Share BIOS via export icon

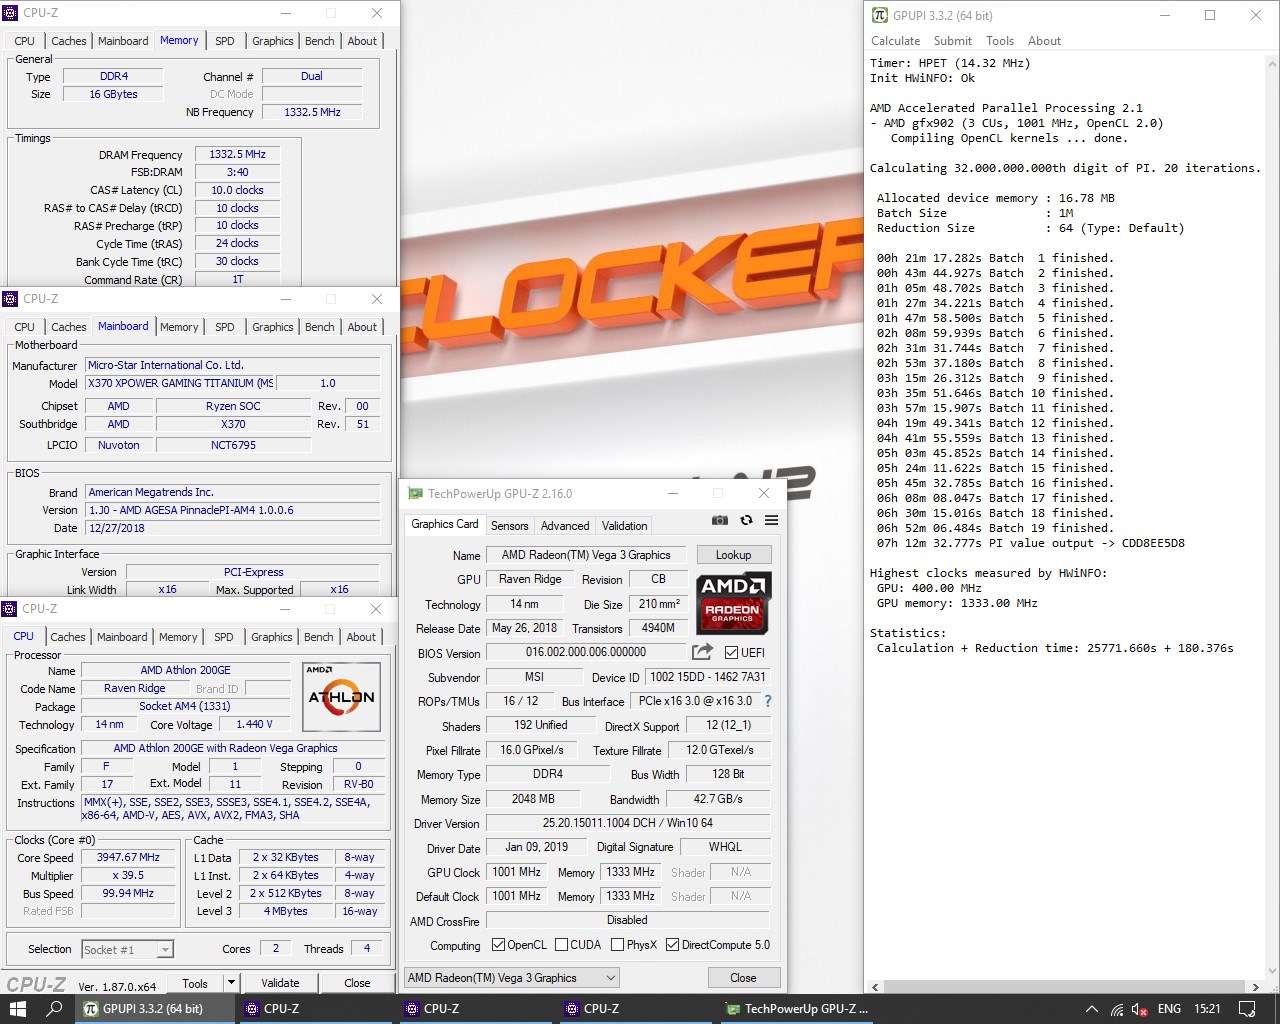coord(703,652)
